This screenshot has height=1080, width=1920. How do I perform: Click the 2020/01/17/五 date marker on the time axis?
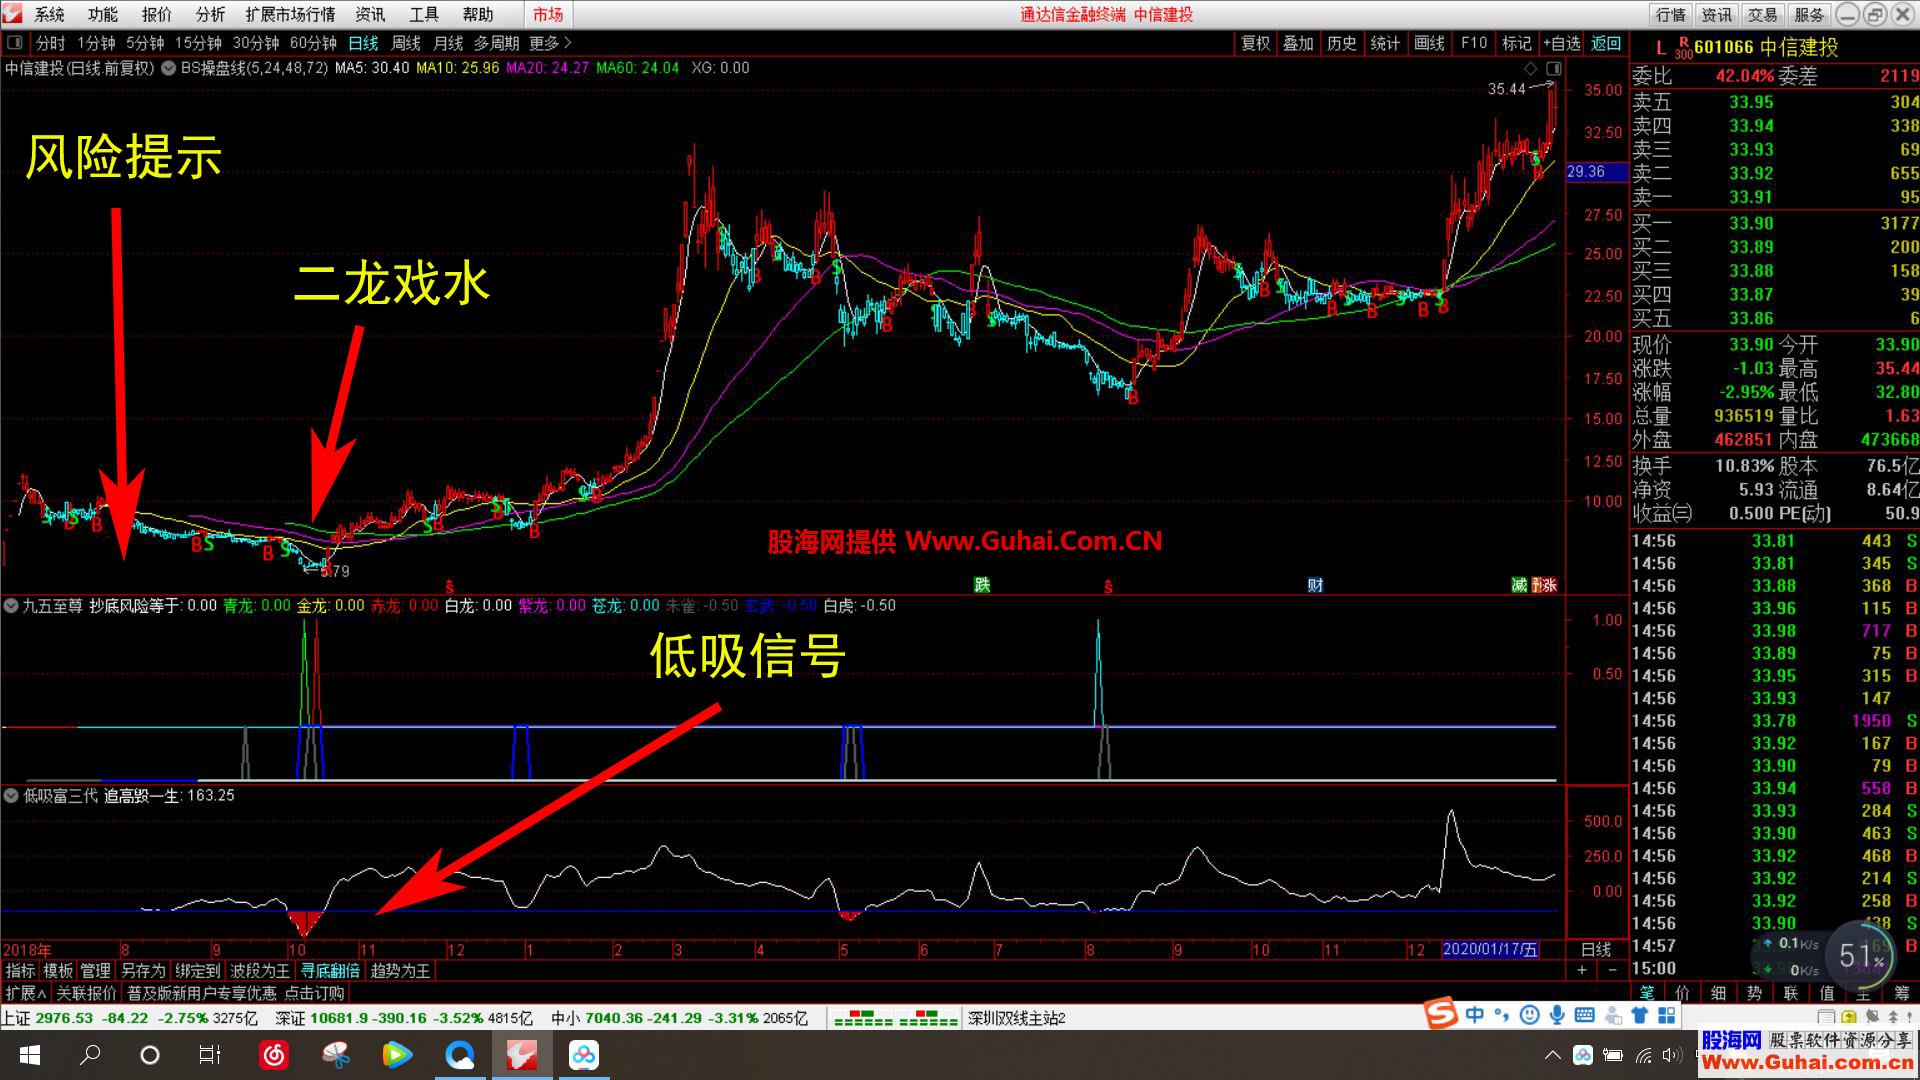tap(1491, 949)
